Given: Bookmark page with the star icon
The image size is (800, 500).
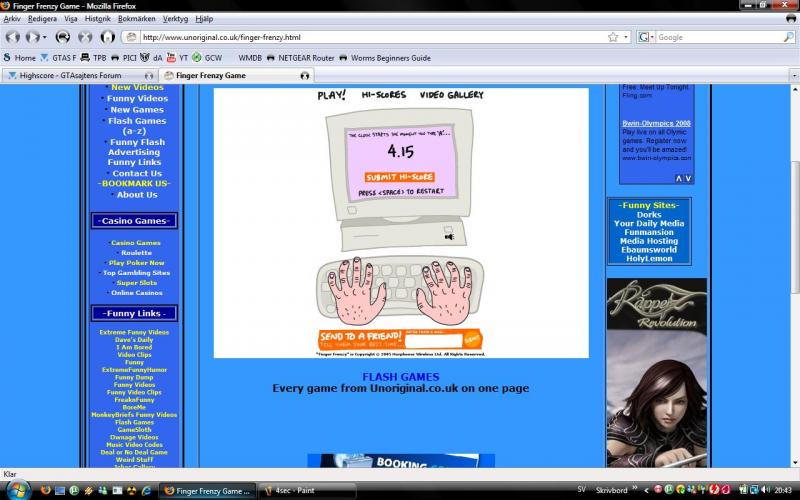Looking at the screenshot, I should pyautogui.click(x=612, y=37).
